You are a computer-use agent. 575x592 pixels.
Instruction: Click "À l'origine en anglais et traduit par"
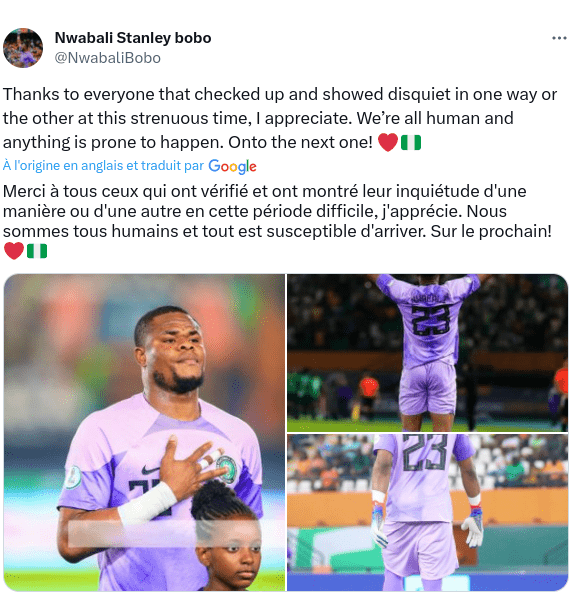(103, 166)
